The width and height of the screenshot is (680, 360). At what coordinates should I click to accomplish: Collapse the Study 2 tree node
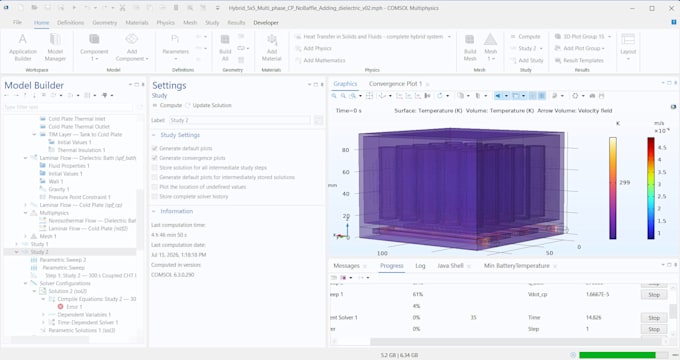(x=16, y=252)
